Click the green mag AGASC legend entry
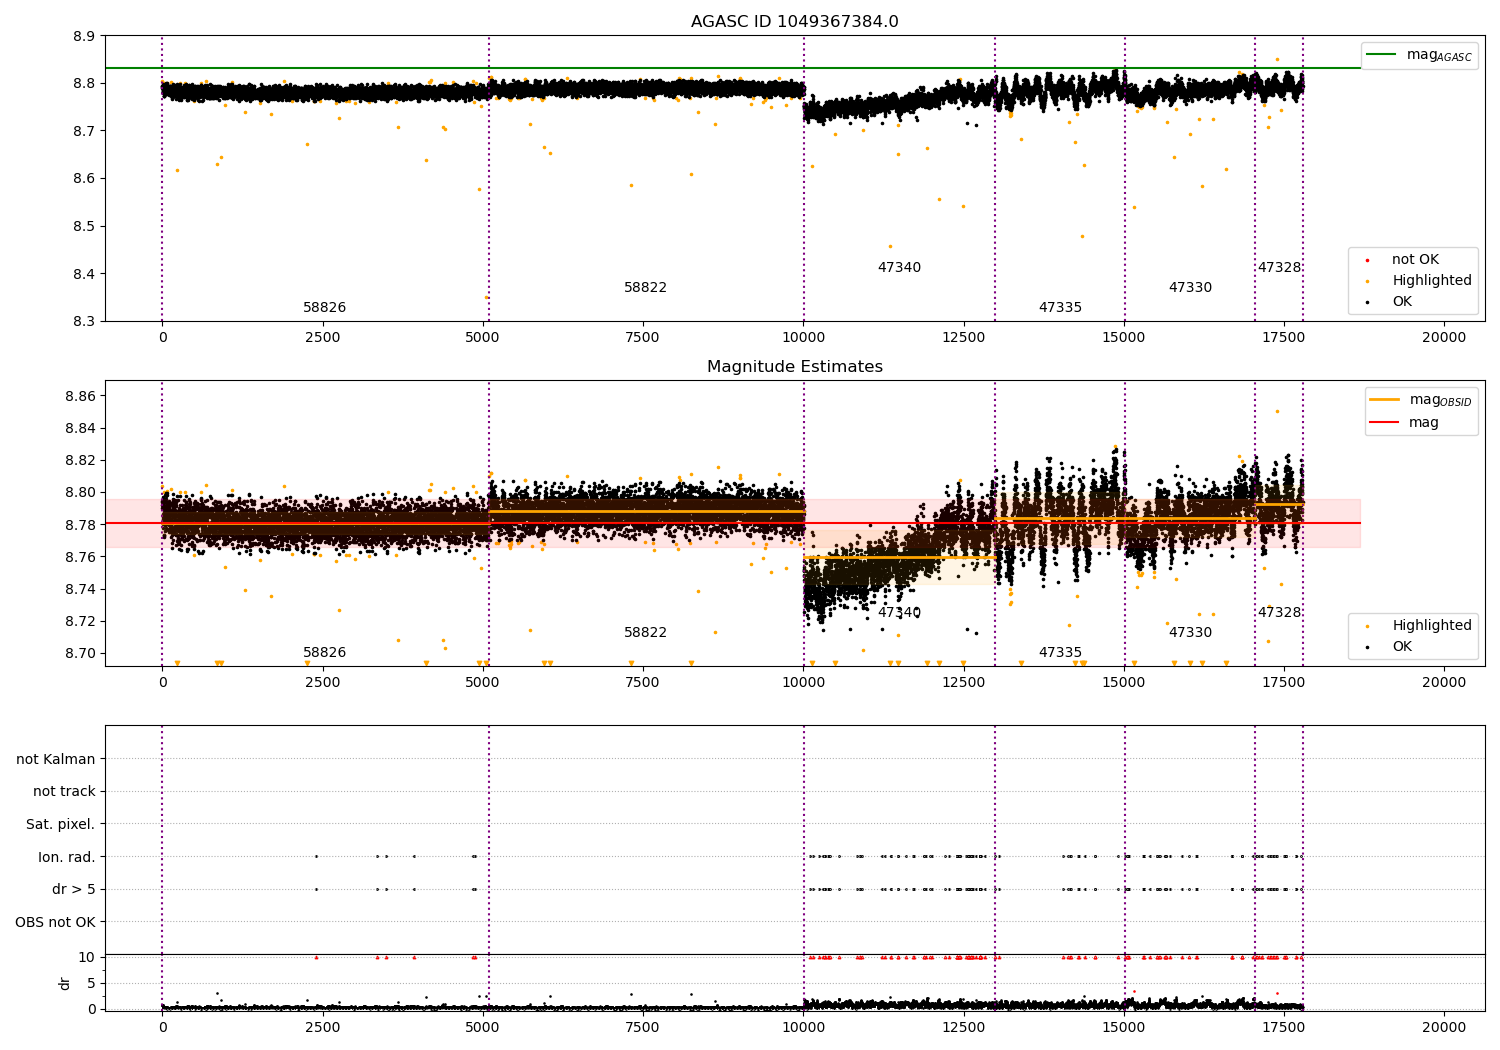 1419,55
